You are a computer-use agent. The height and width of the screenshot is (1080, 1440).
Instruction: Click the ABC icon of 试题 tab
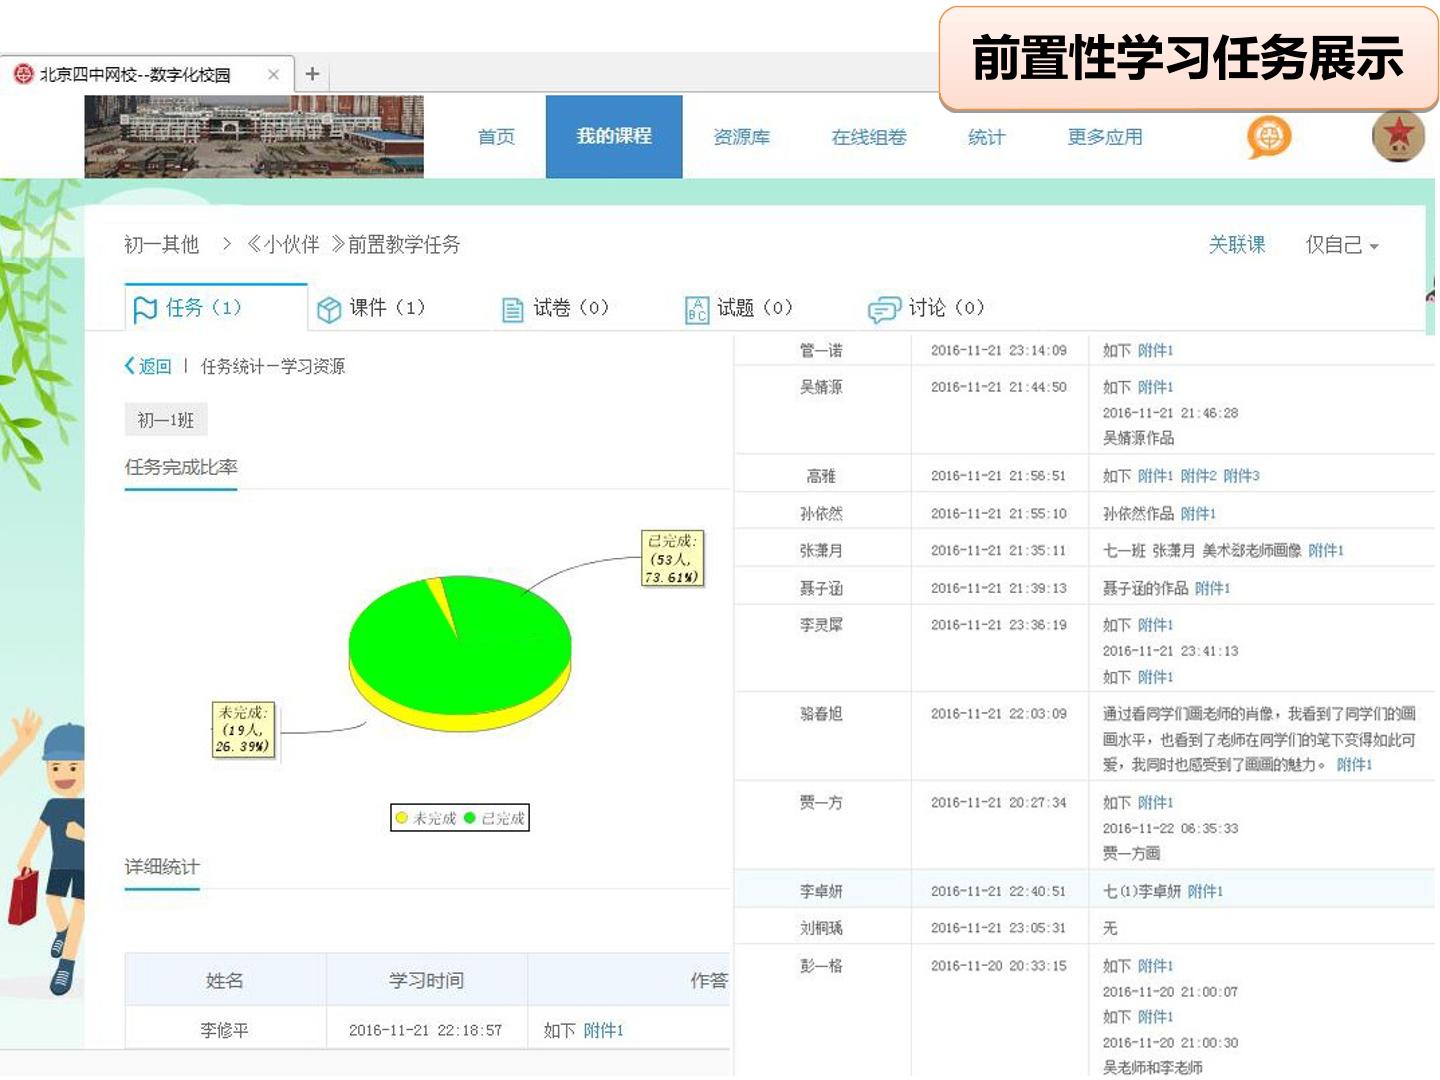pos(697,310)
